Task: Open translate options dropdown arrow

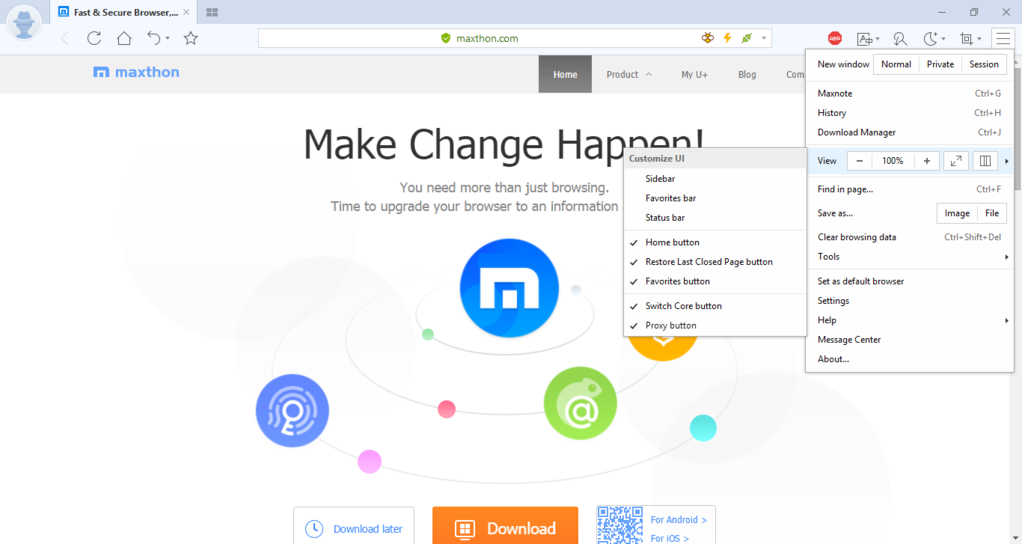Action: [x=878, y=39]
